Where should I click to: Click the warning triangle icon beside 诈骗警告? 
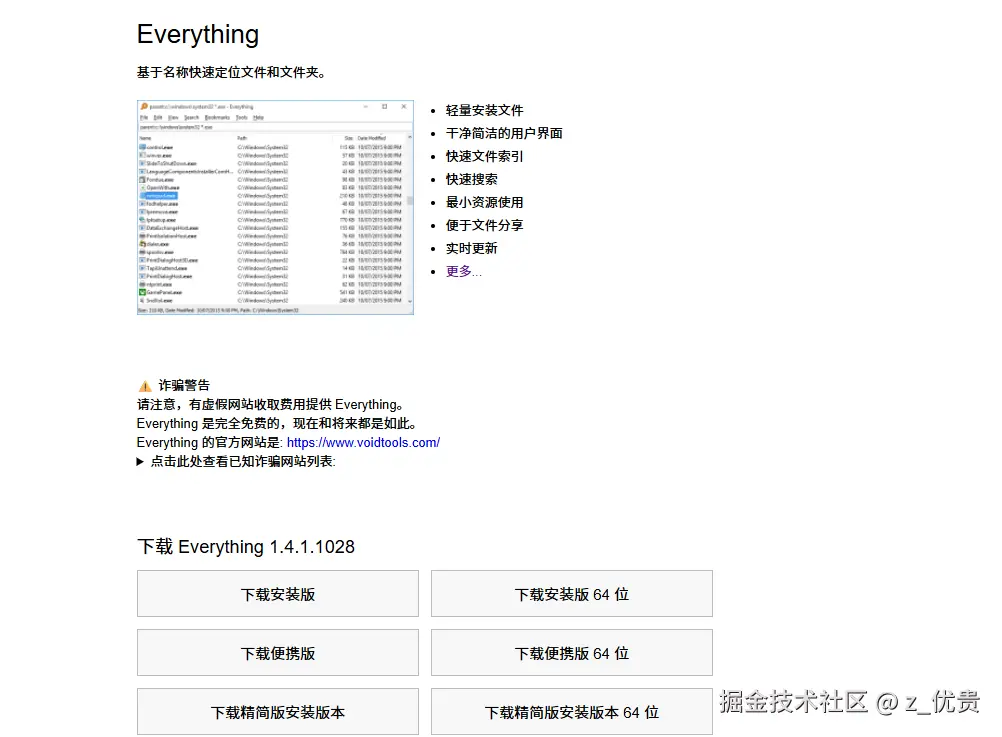click(145, 385)
